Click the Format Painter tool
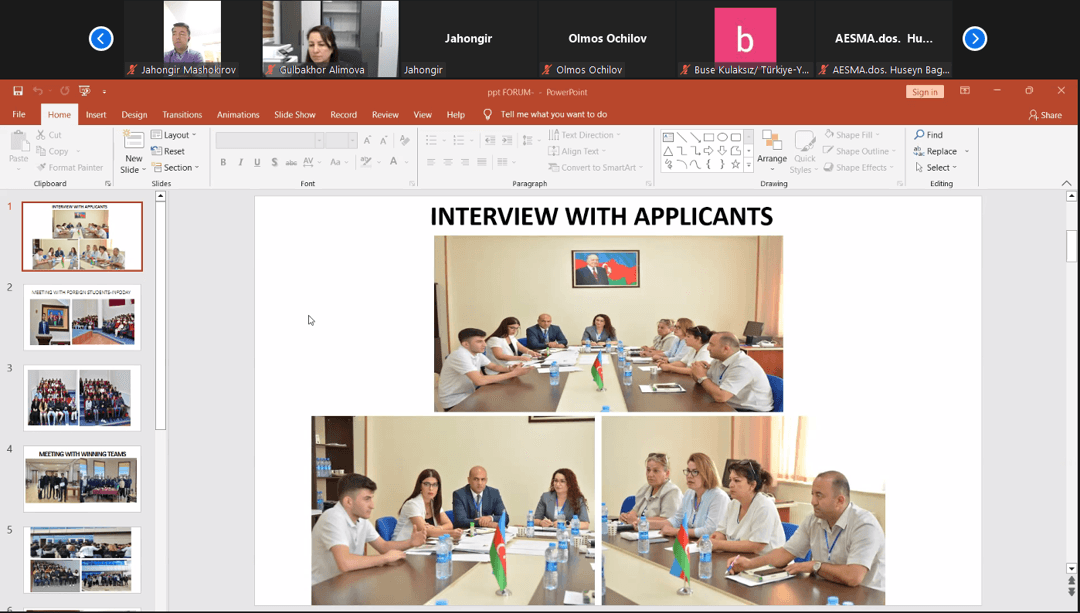The image size is (1080, 613). tap(70, 167)
